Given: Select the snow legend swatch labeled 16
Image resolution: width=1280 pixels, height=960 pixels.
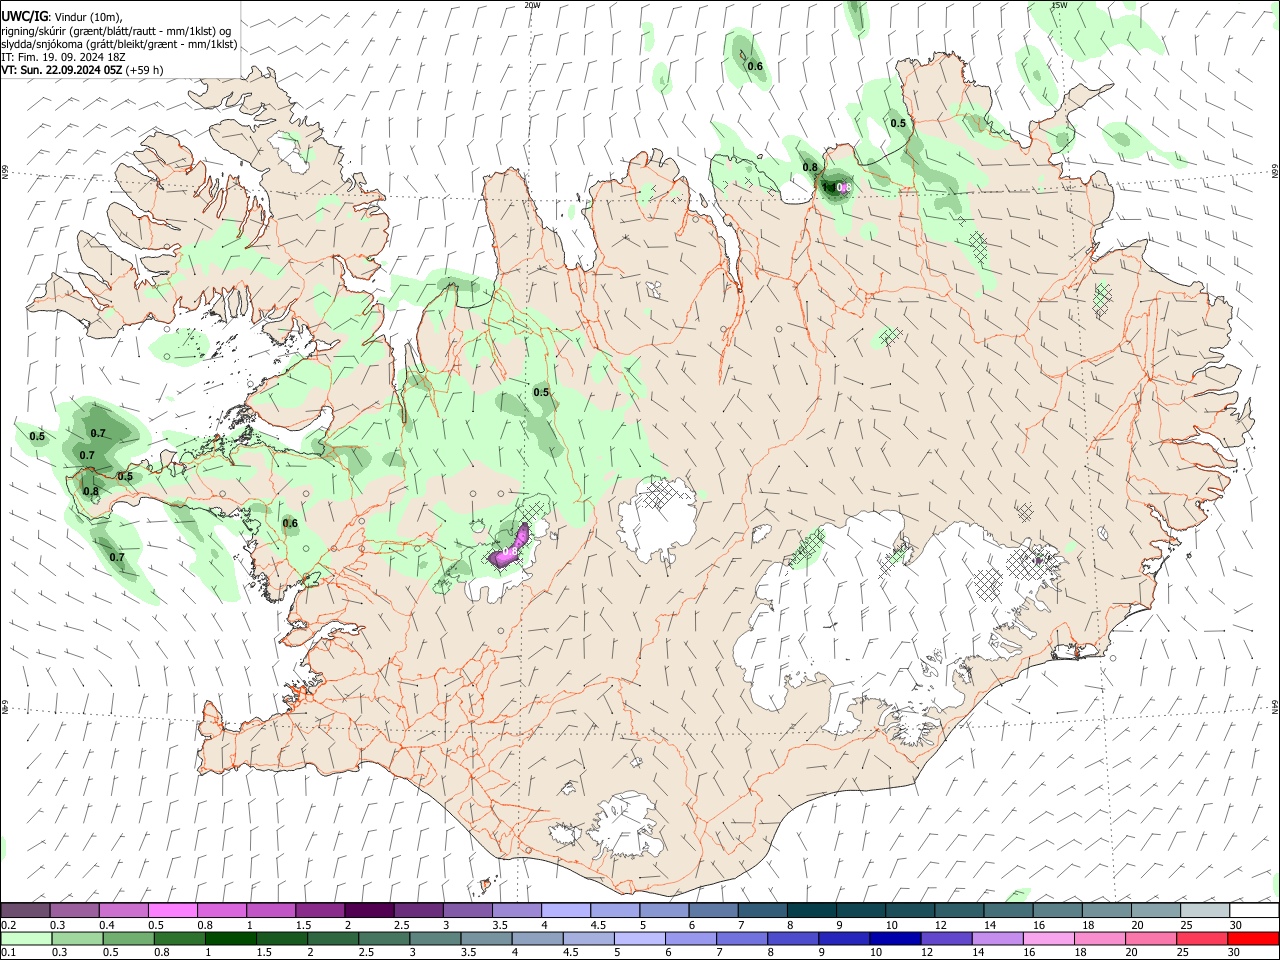Looking at the screenshot, I should point(1058,910).
